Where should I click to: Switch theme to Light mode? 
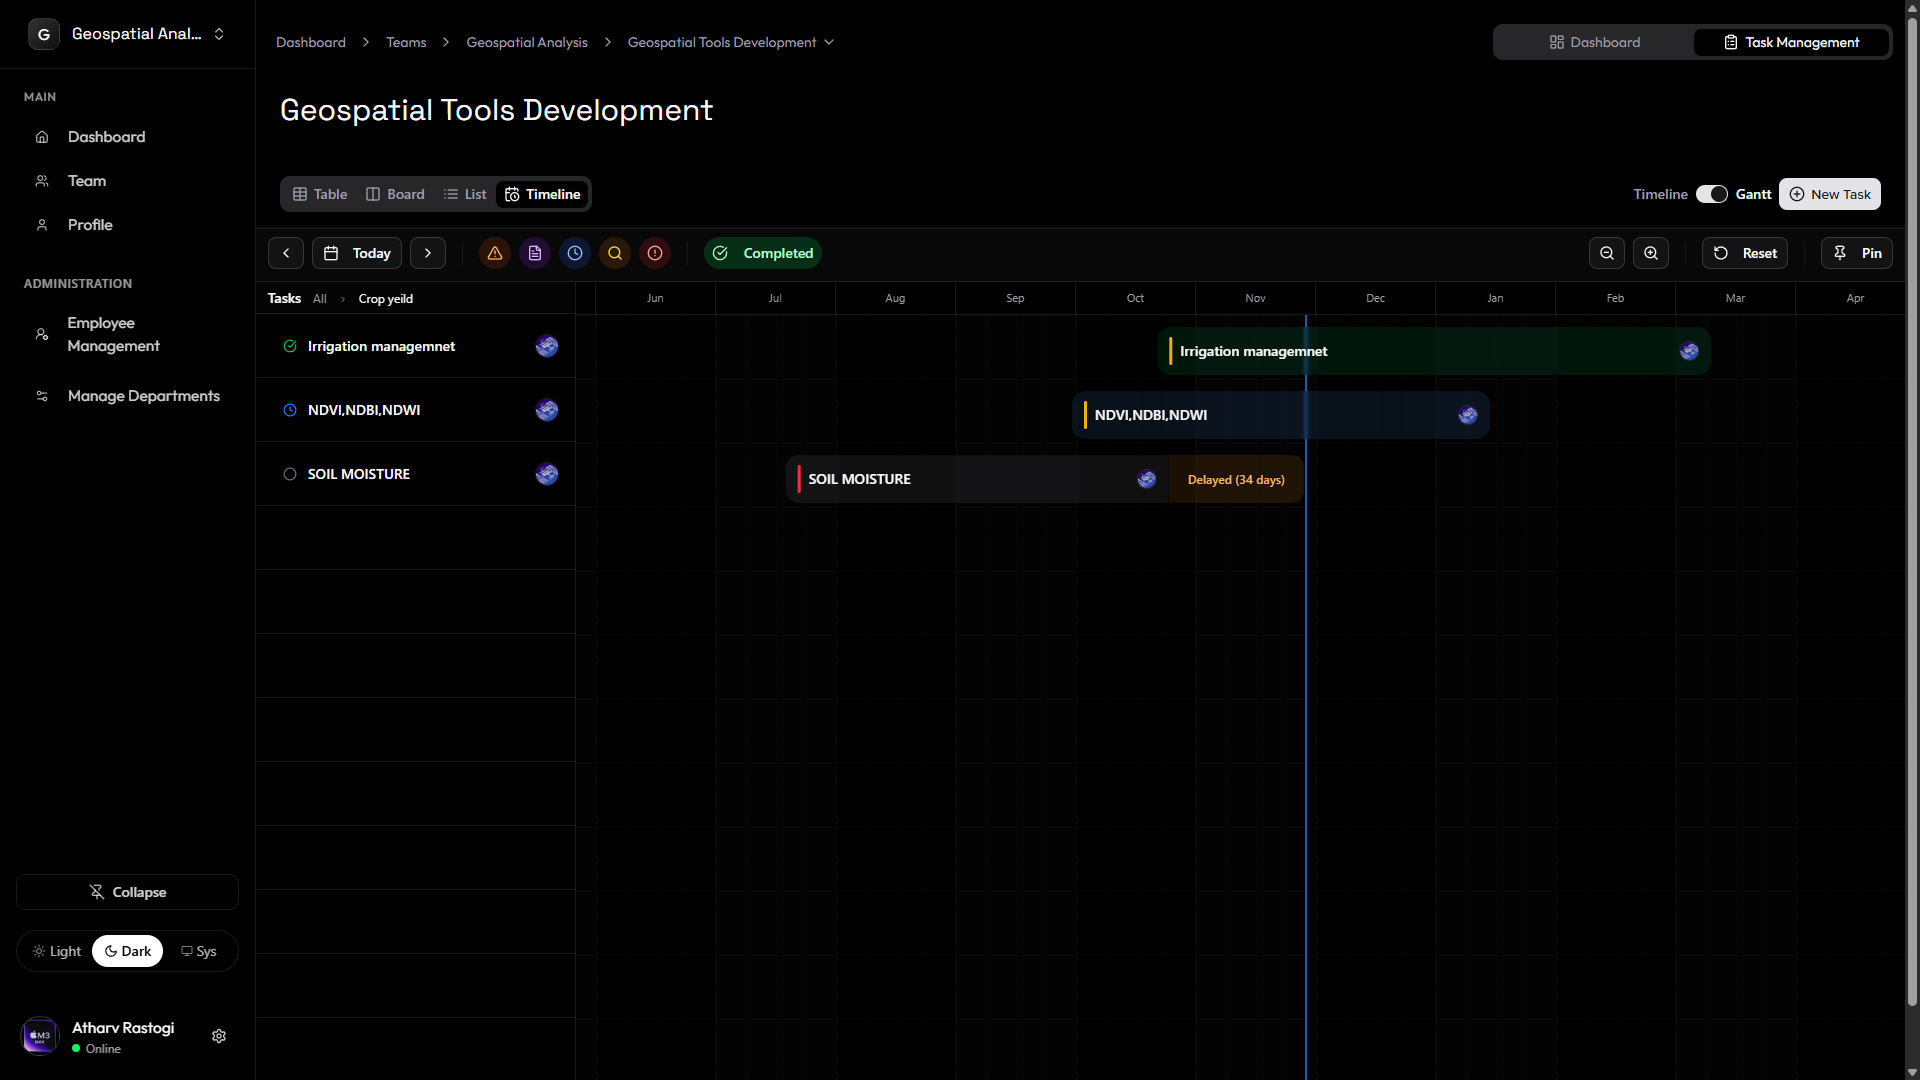57,951
